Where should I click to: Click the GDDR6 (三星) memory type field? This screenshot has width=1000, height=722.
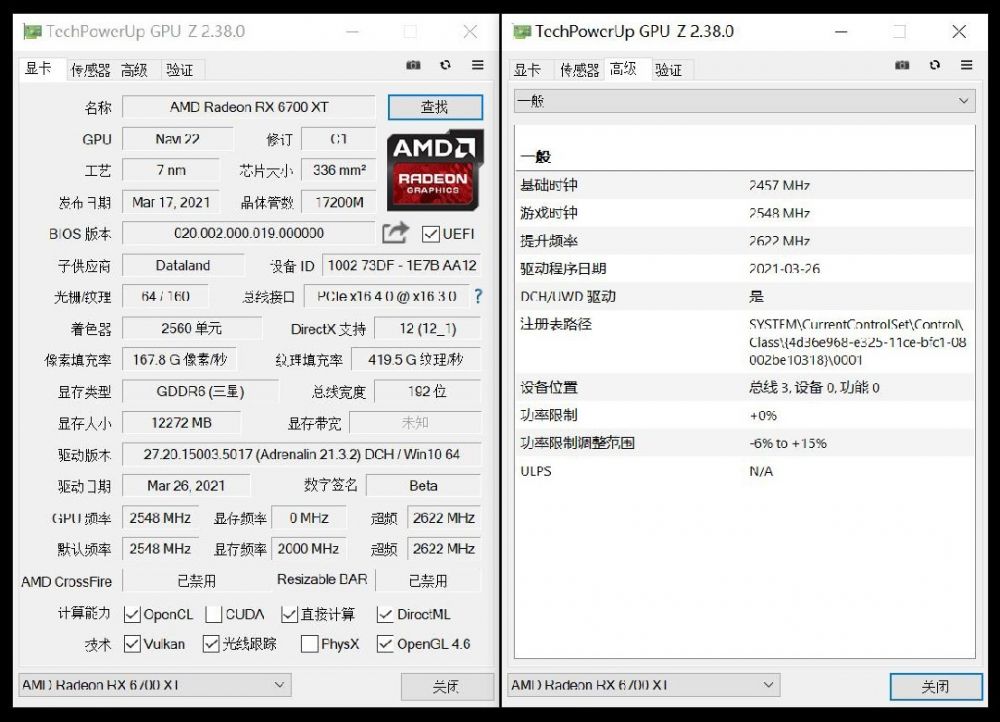200,391
